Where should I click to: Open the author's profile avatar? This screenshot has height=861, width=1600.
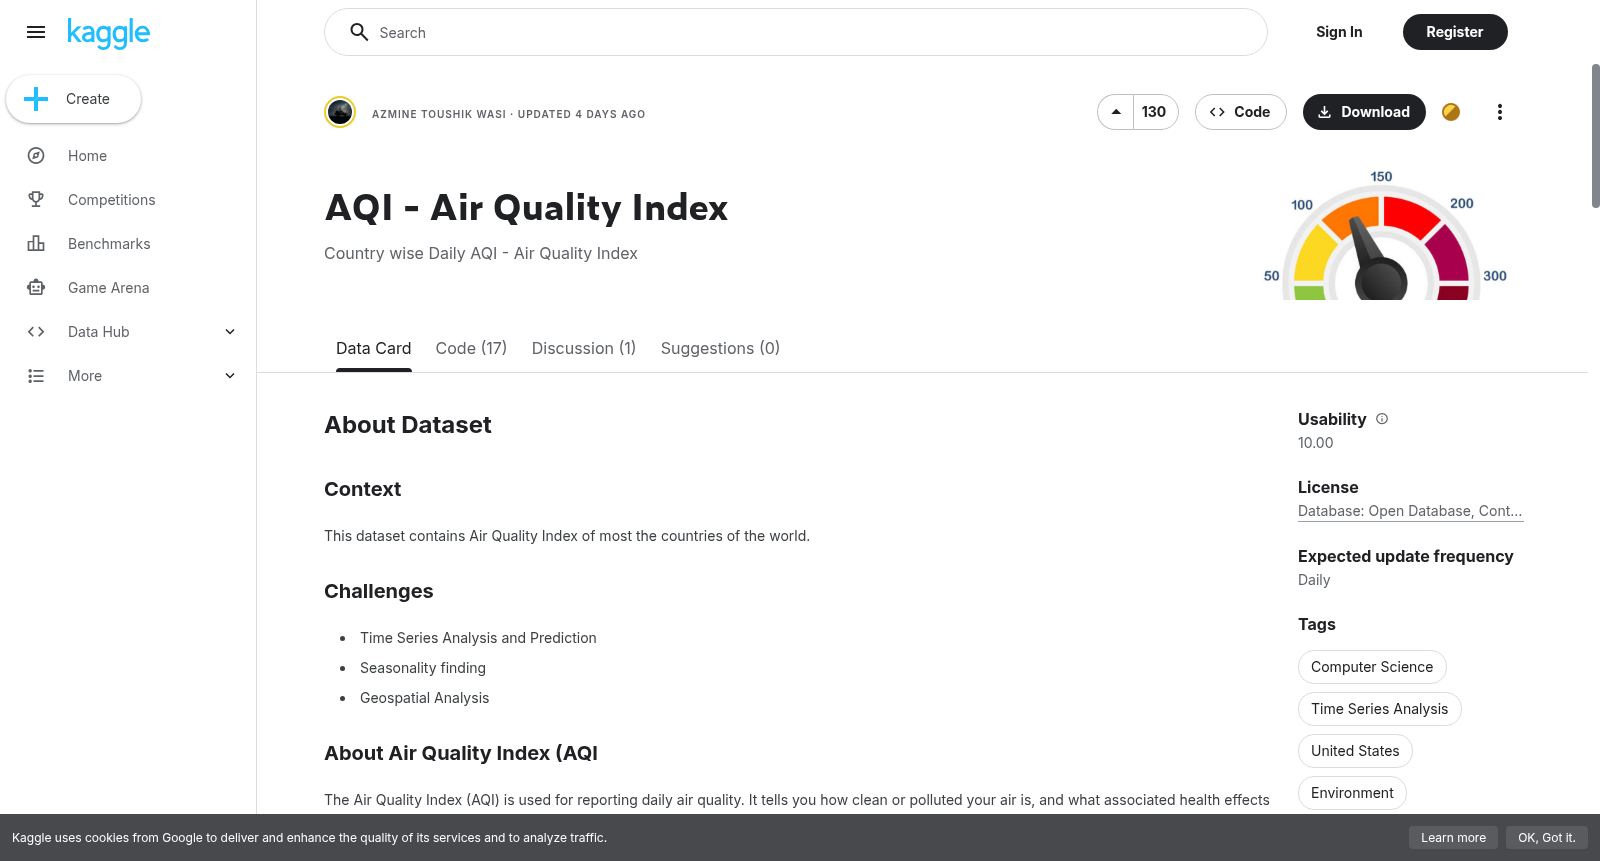(x=340, y=112)
